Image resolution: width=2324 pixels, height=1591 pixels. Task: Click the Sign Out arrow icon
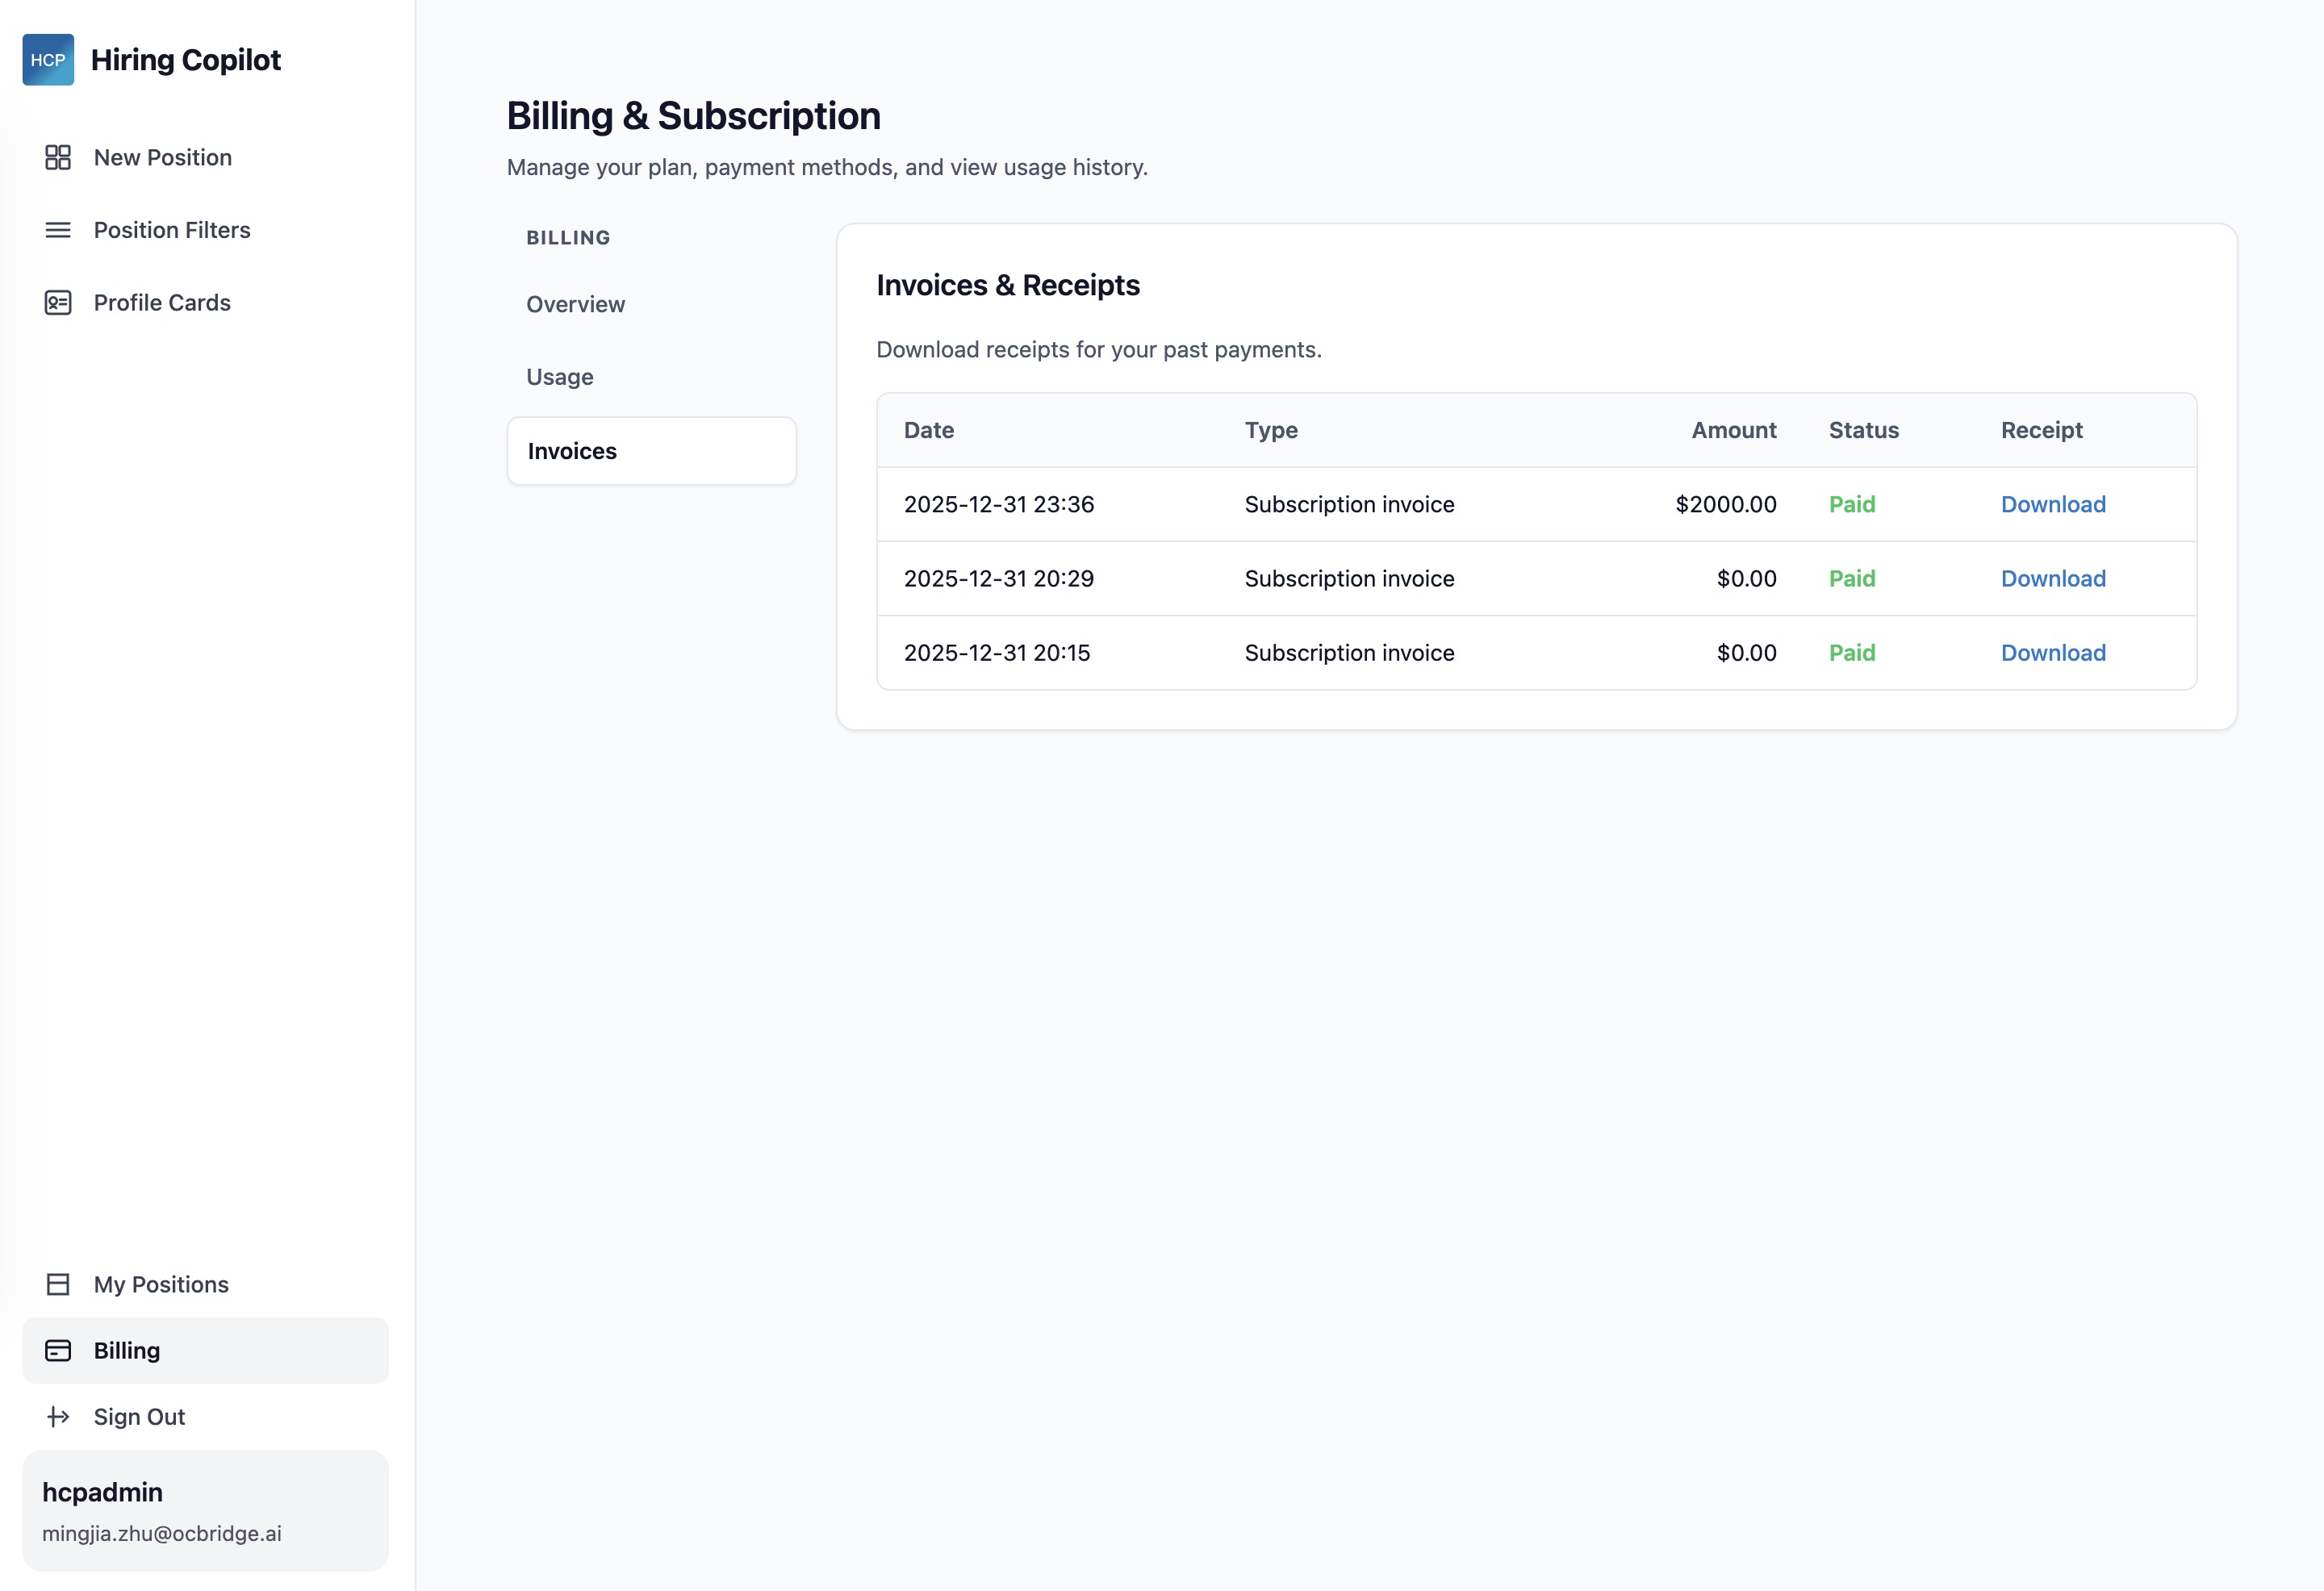(x=57, y=1416)
